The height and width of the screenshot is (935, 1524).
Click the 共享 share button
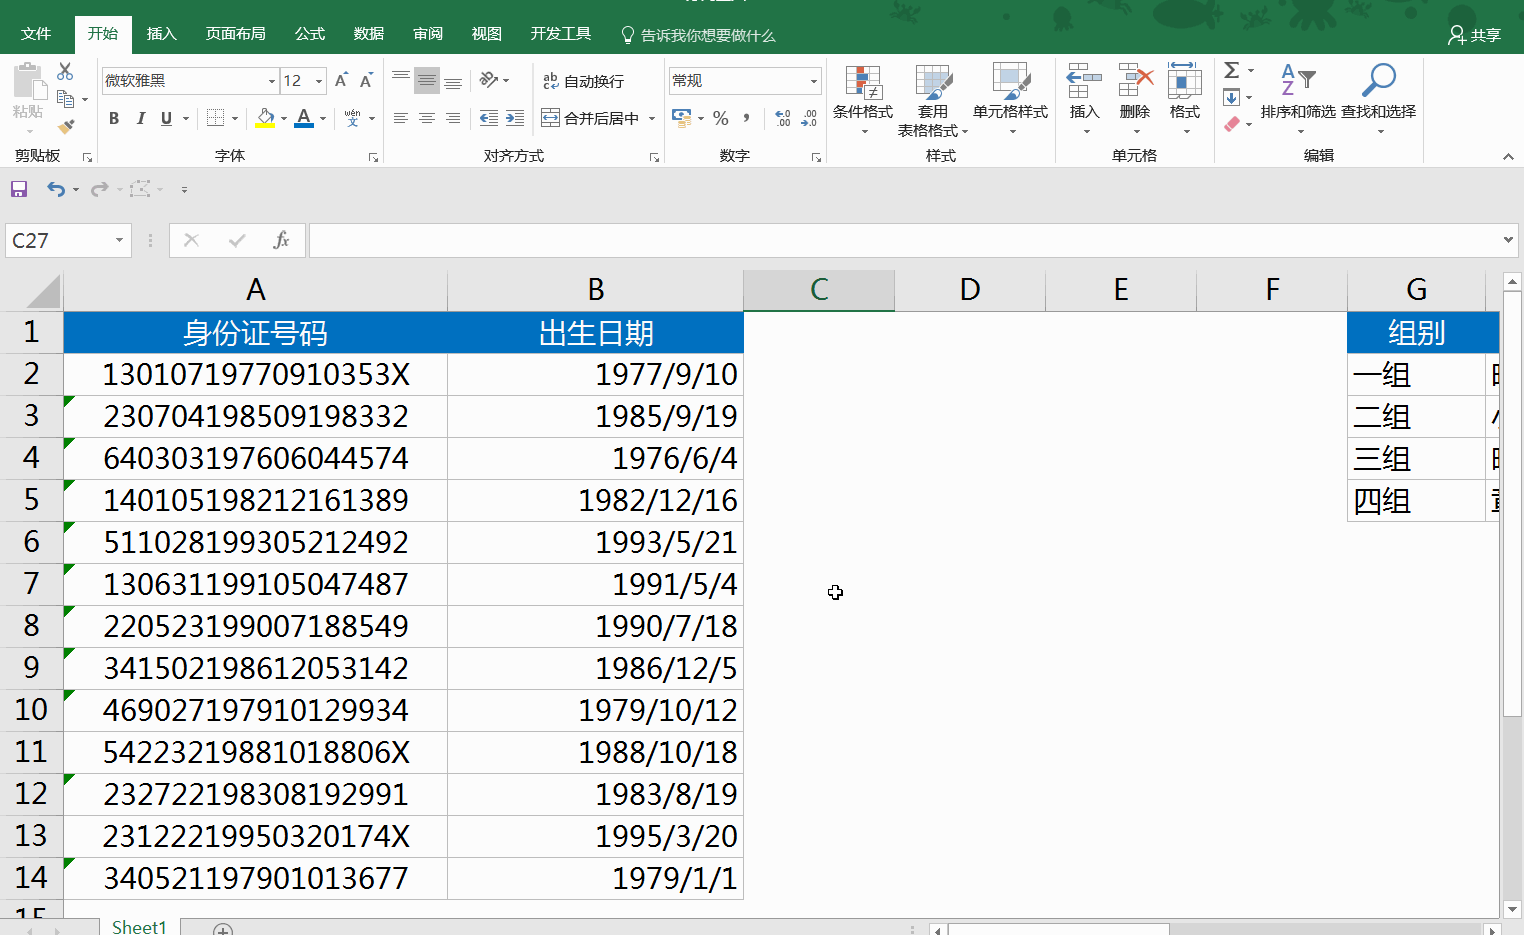(1474, 35)
